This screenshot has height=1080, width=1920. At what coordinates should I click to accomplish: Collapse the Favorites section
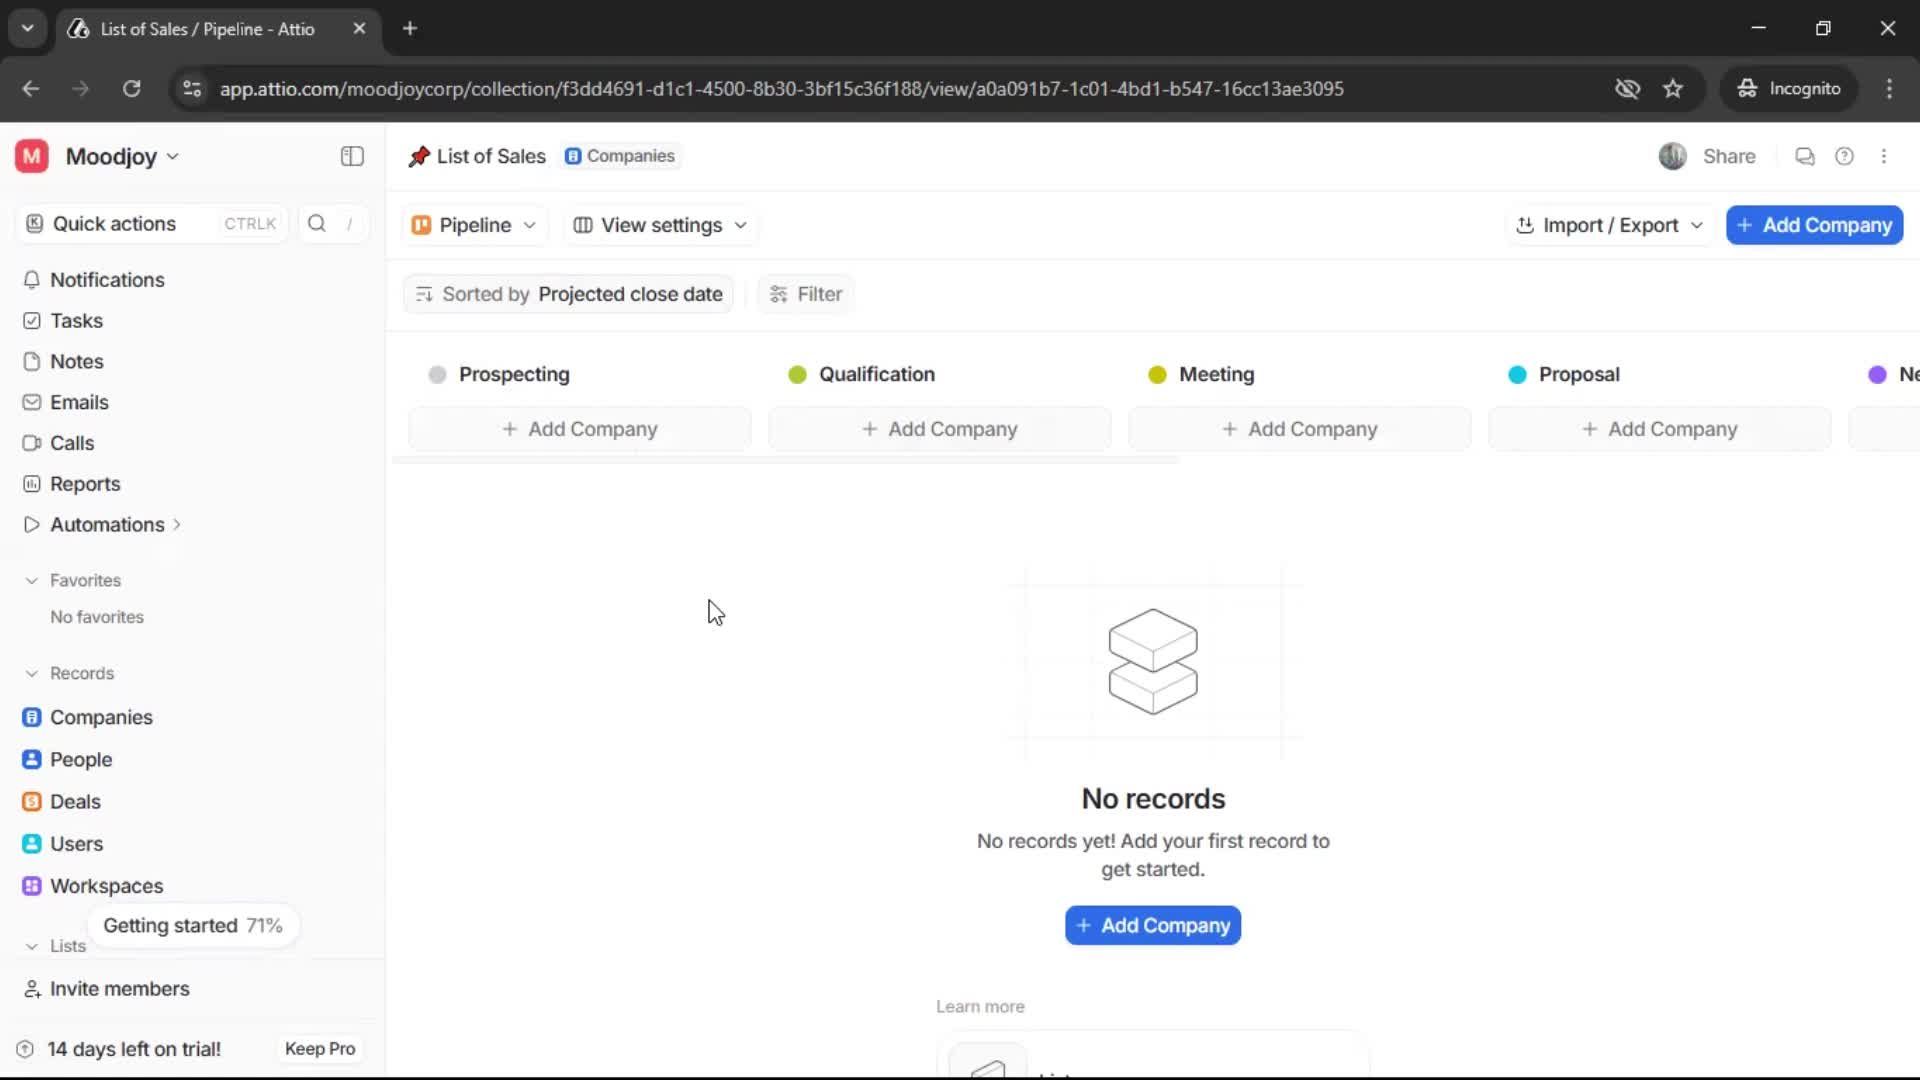click(32, 580)
